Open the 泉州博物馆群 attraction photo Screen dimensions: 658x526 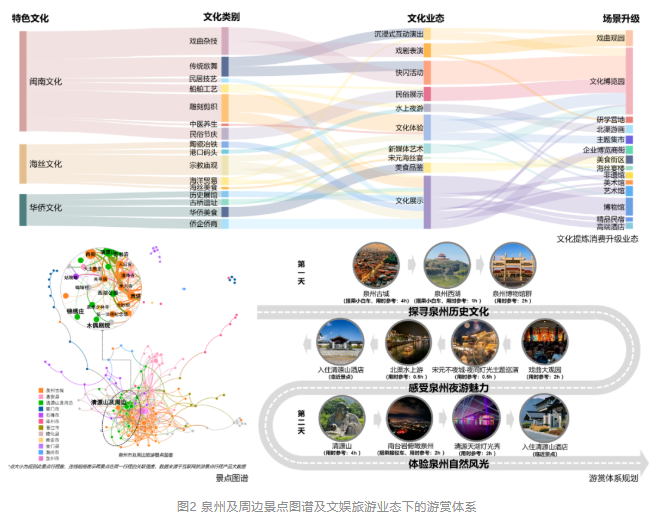coord(512,265)
